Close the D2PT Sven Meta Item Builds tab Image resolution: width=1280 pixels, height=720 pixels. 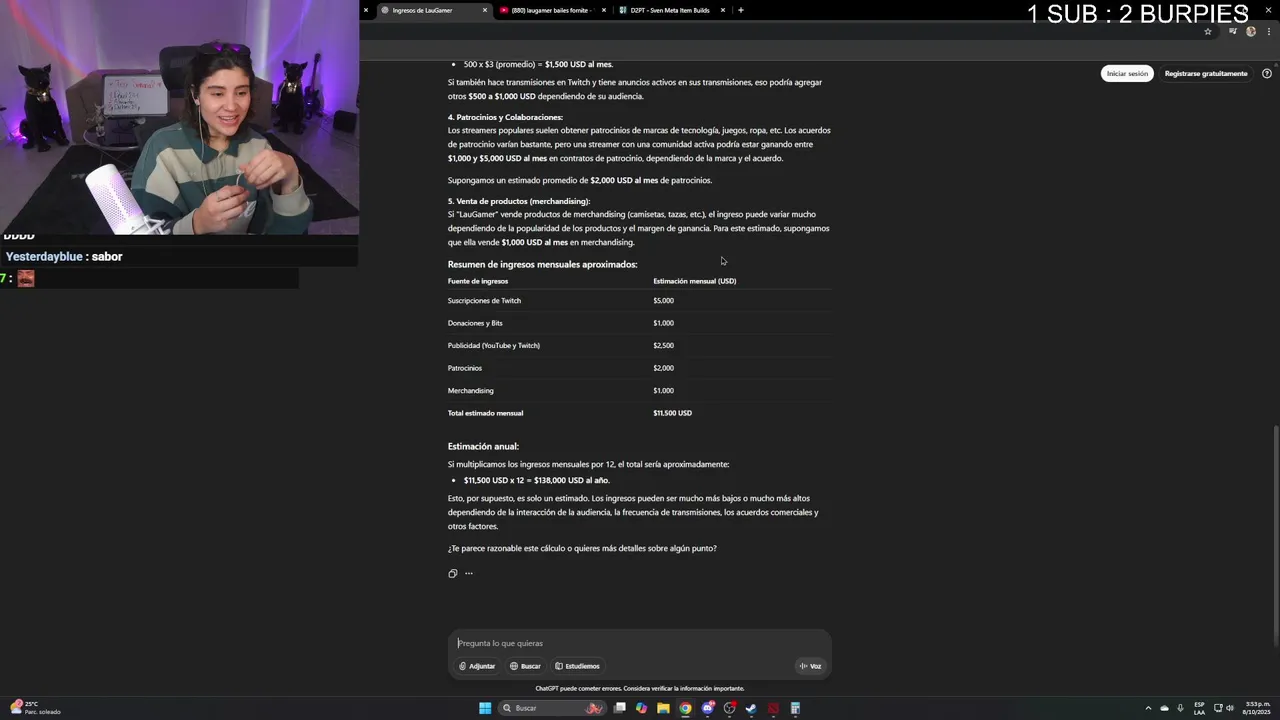click(723, 10)
